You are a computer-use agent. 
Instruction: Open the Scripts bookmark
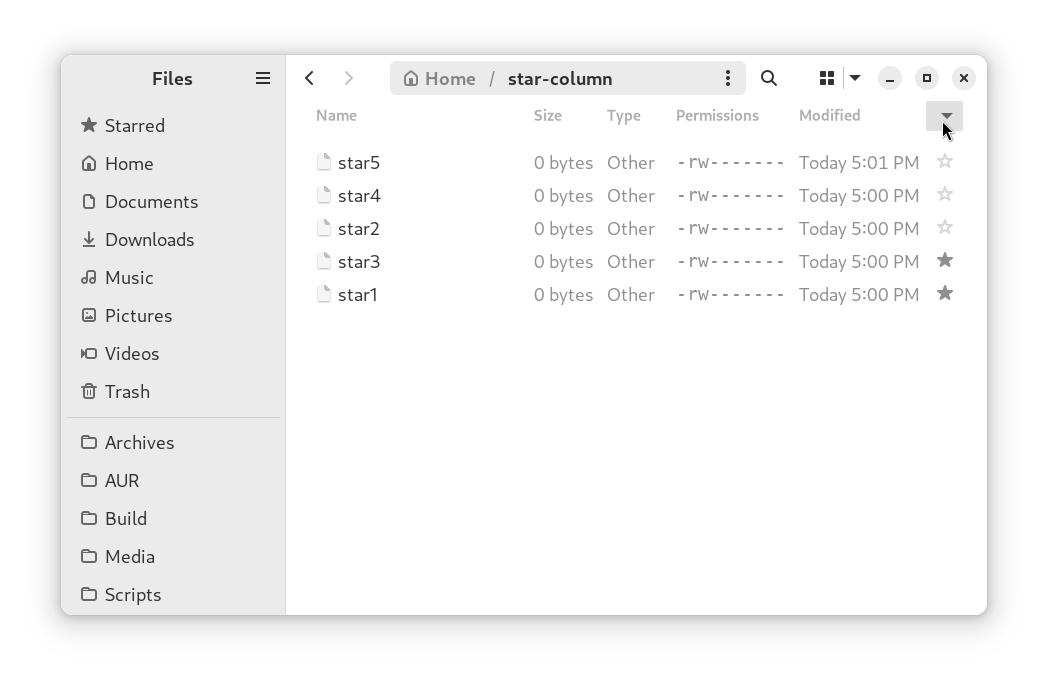(173, 595)
